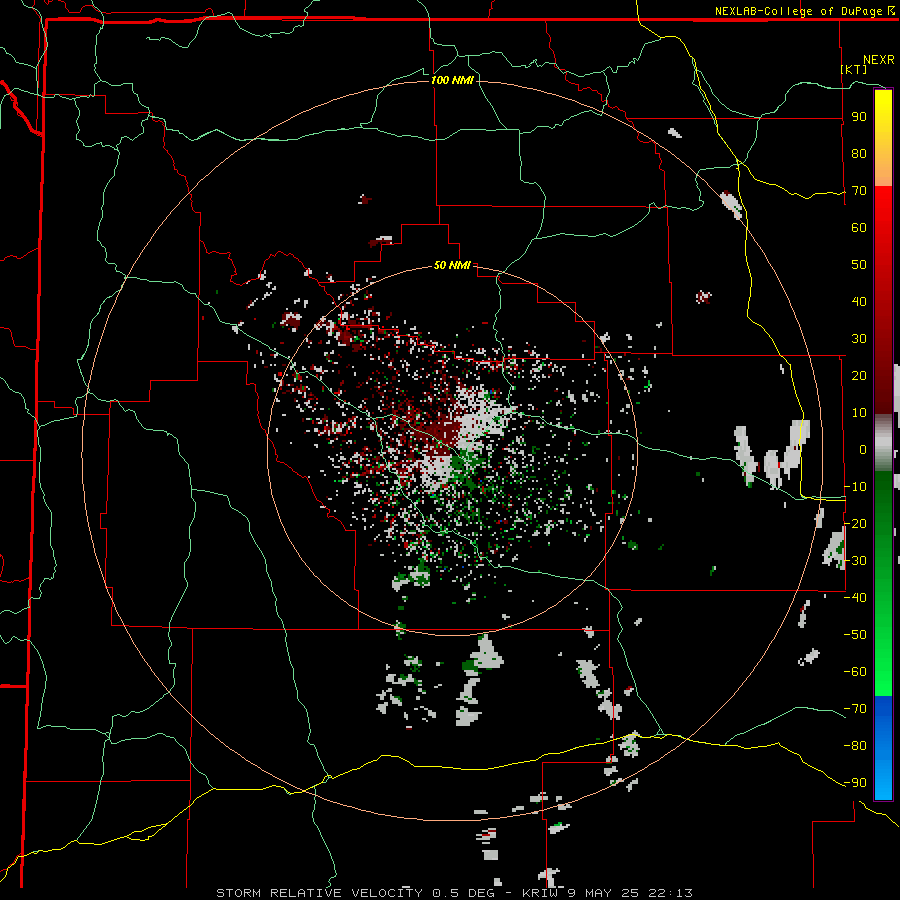The image size is (900, 900).
Task: Click the -10 scale label
Action: pos(855,487)
